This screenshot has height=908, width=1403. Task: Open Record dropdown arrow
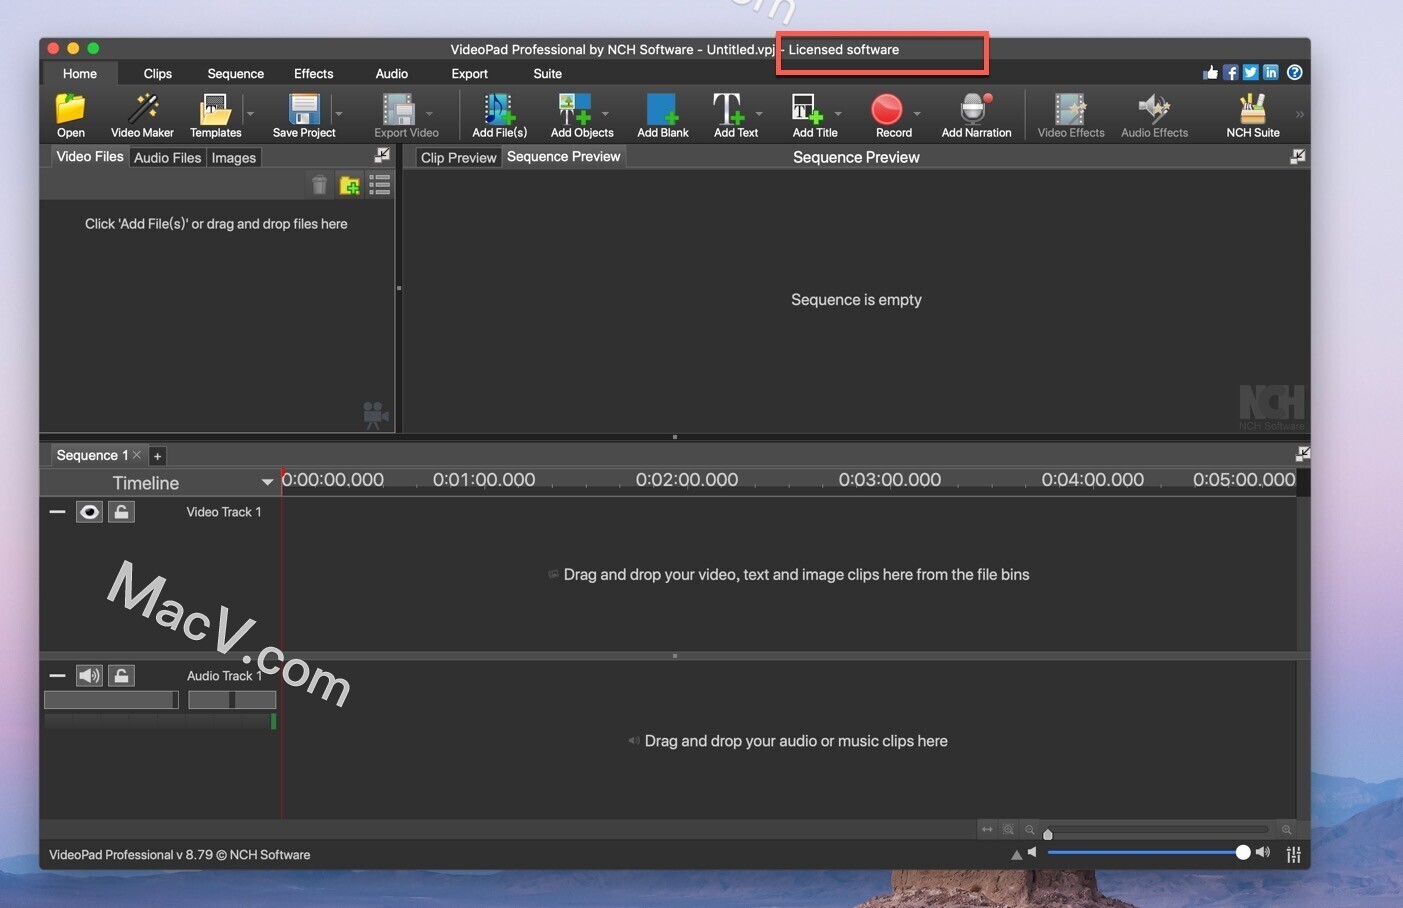coord(917,113)
